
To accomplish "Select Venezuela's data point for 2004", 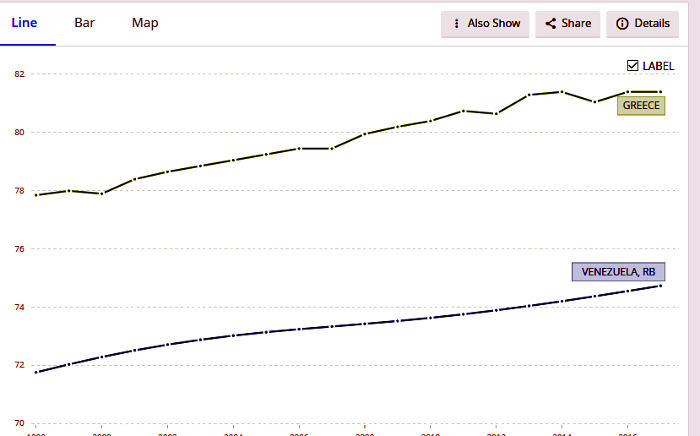I will 234,335.
